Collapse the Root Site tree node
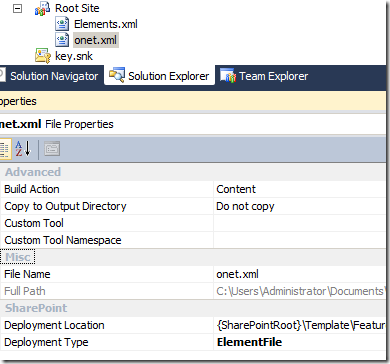390x364 pixels. click(17, 9)
